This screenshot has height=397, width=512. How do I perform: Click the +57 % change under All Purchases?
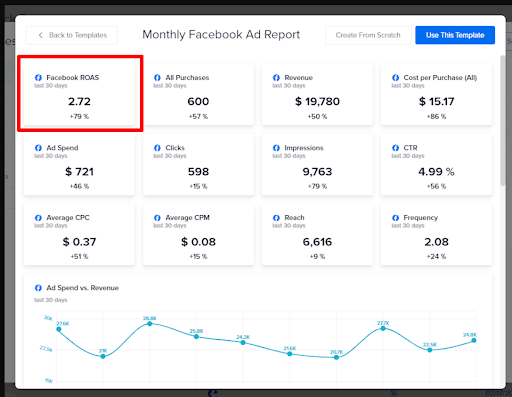[198, 116]
